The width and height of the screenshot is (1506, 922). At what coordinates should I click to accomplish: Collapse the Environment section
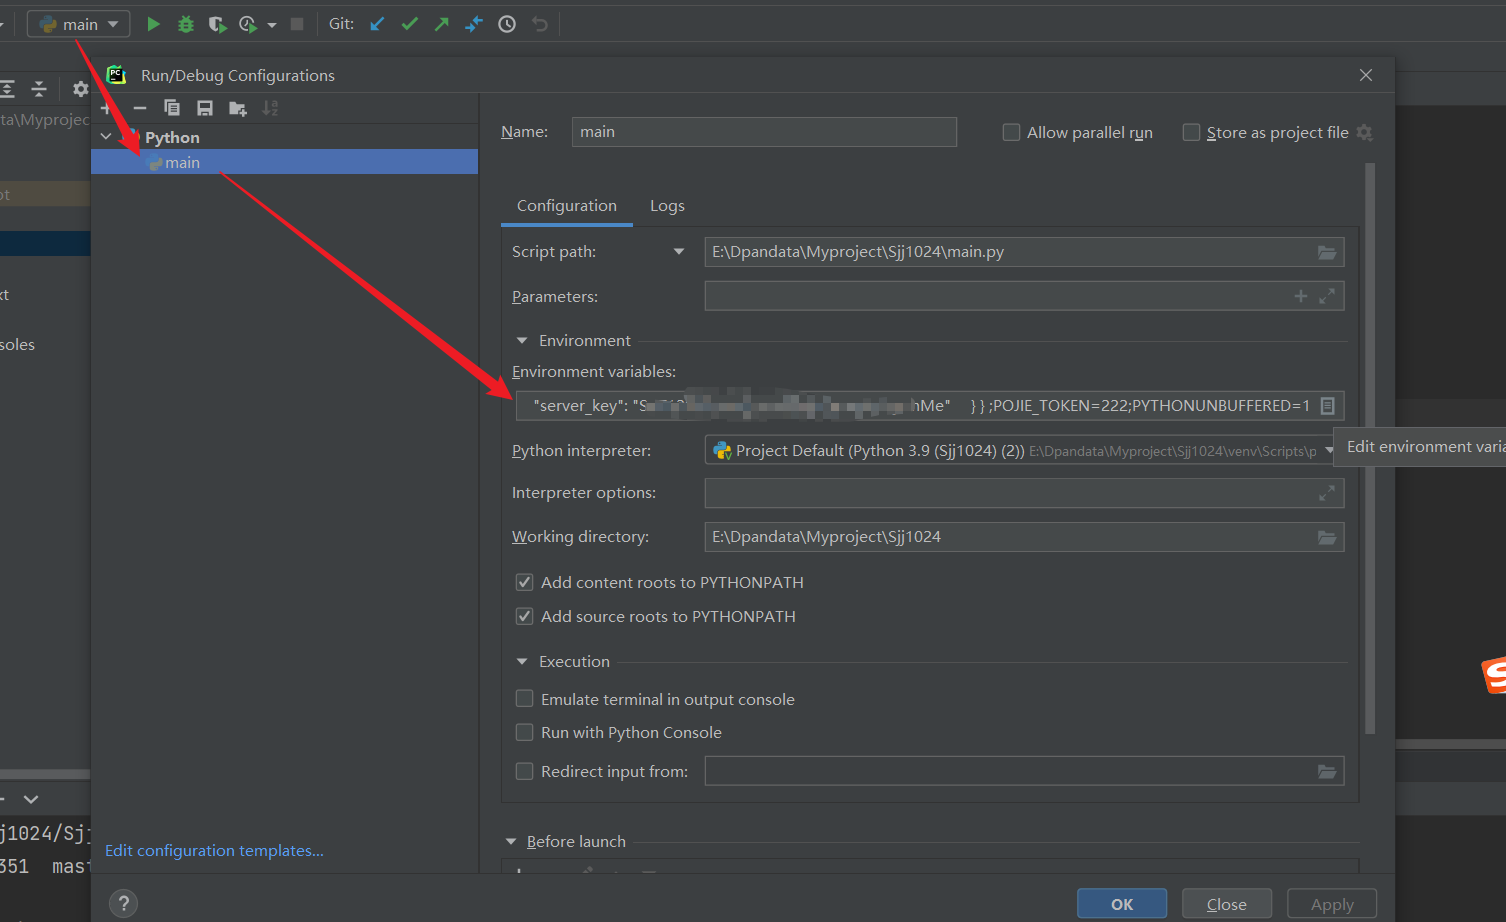coord(521,340)
